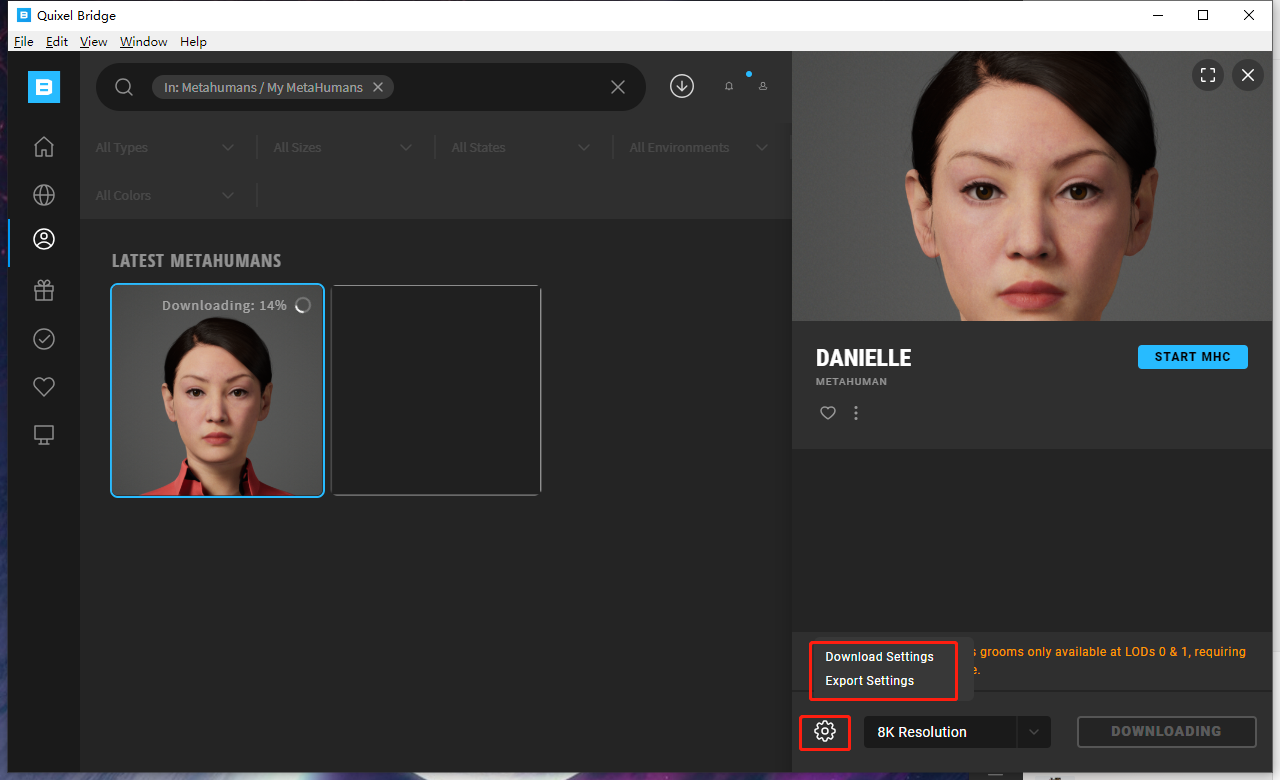
Task: Select the Danielle MetaHuman thumbnail
Action: click(217, 391)
